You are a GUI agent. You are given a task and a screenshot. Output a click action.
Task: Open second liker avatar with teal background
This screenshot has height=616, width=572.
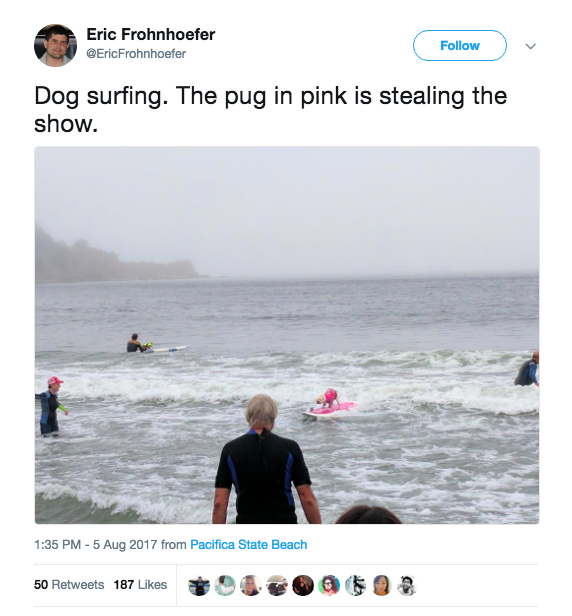[225, 585]
